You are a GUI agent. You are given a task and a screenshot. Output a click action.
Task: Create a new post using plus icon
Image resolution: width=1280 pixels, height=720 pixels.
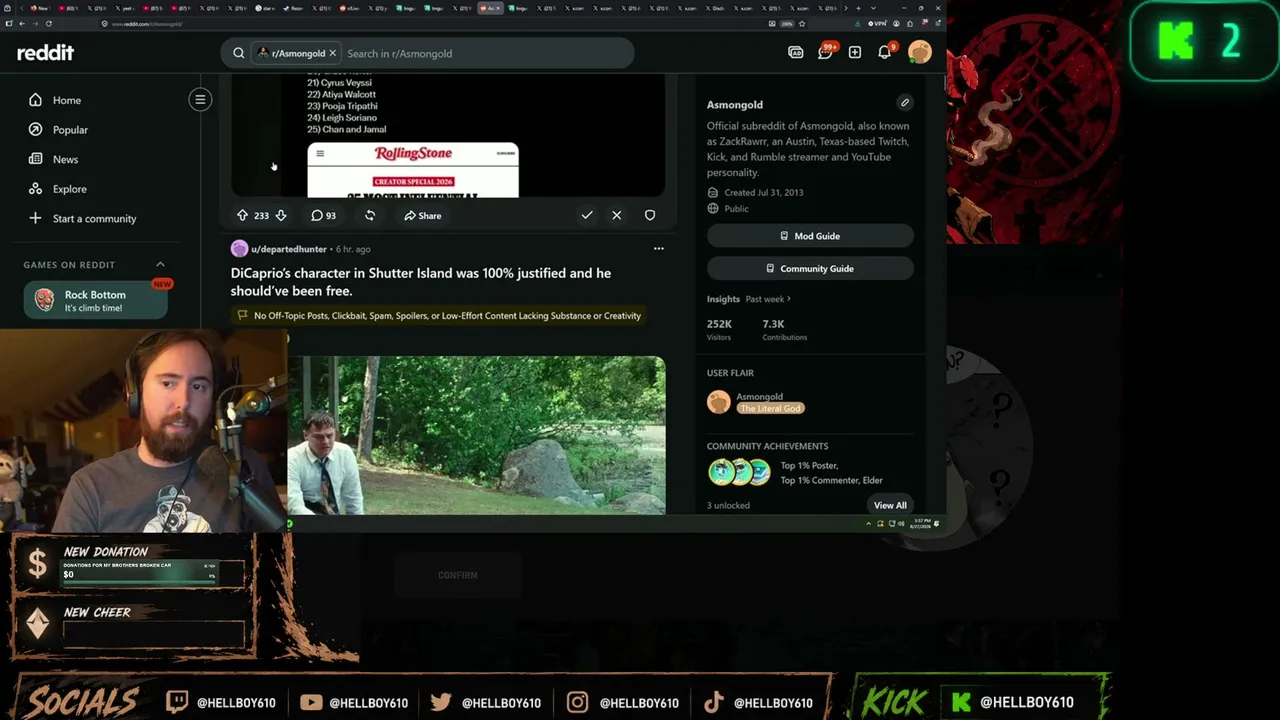point(855,53)
